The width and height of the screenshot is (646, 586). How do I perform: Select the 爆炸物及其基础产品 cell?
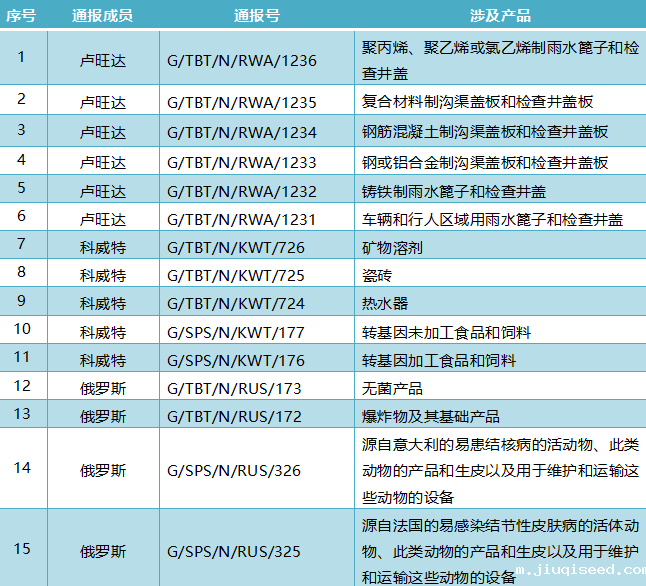coord(430,416)
